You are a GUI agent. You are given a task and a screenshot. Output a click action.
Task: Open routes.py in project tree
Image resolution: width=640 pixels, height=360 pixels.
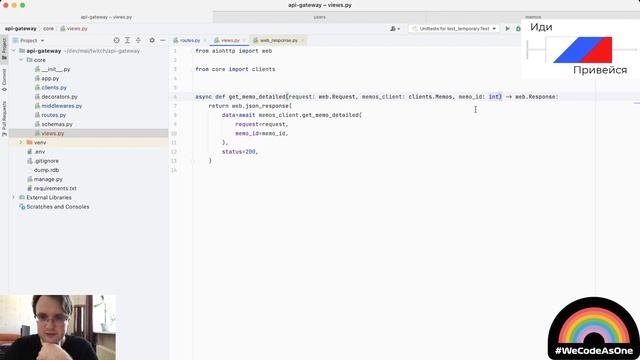pyautogui.click(x=53, y=115)
